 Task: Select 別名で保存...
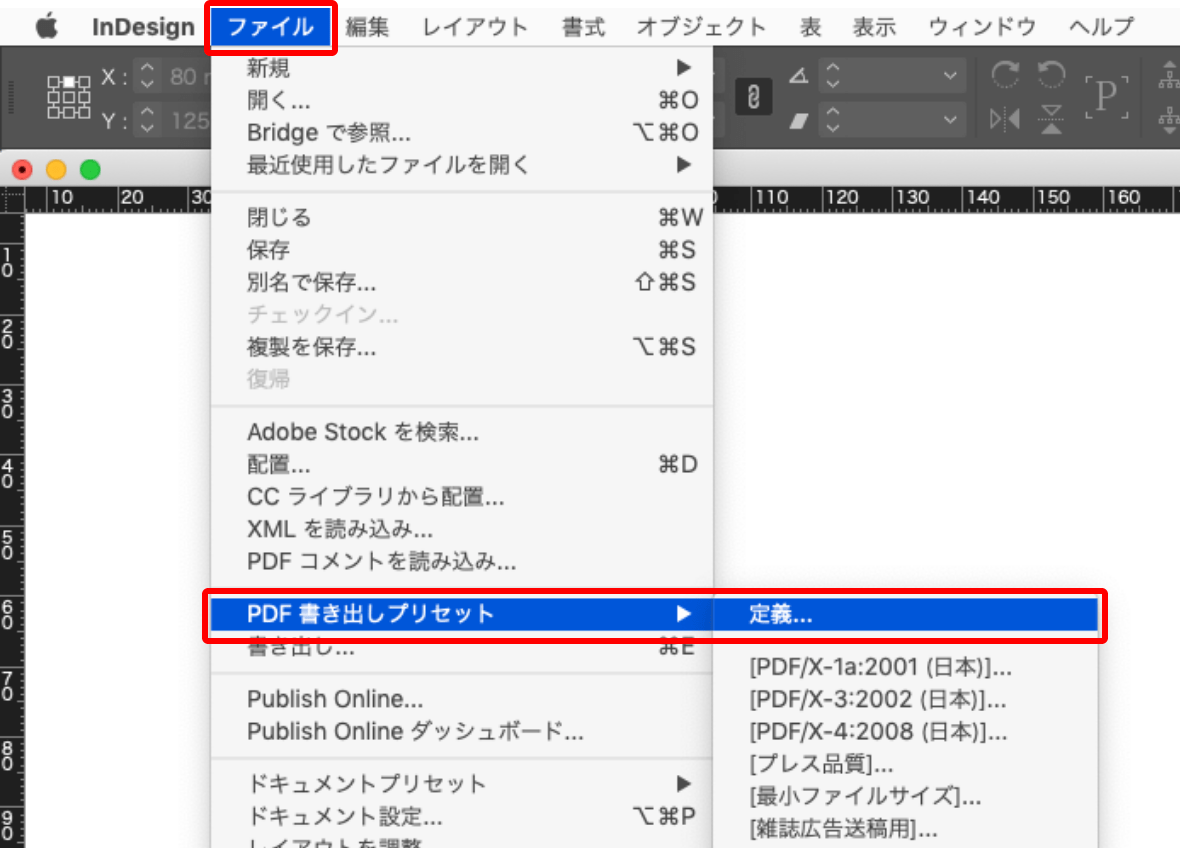coord(462,282)
